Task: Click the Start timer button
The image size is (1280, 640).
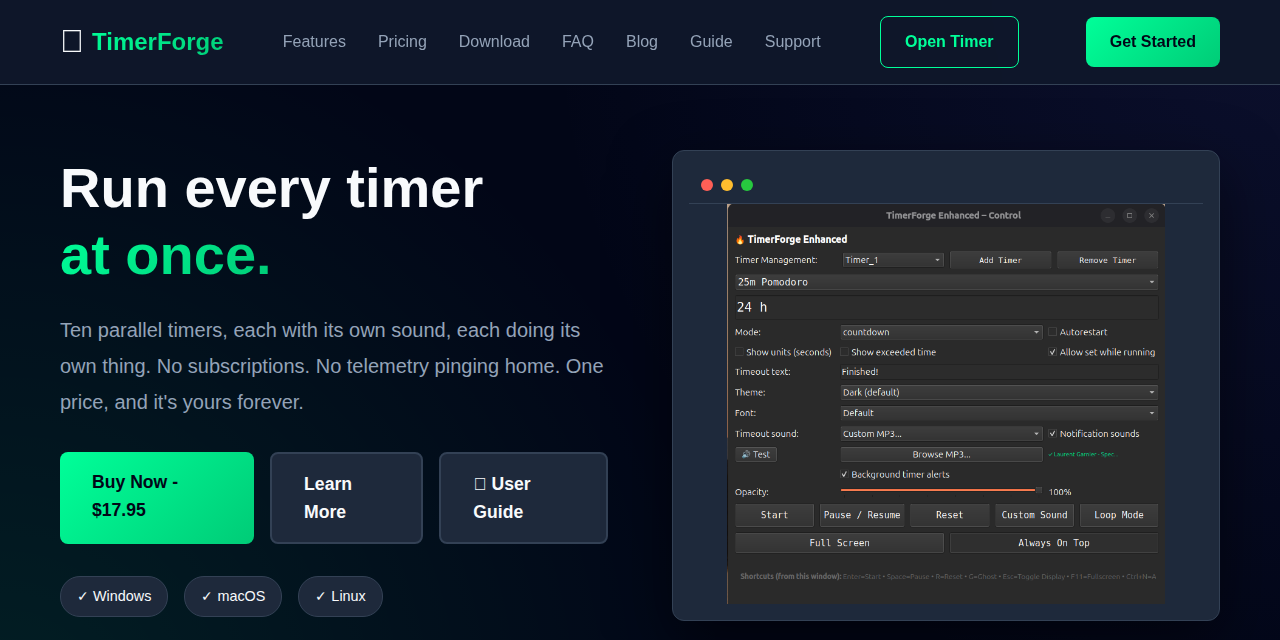Action: [774, 515]
